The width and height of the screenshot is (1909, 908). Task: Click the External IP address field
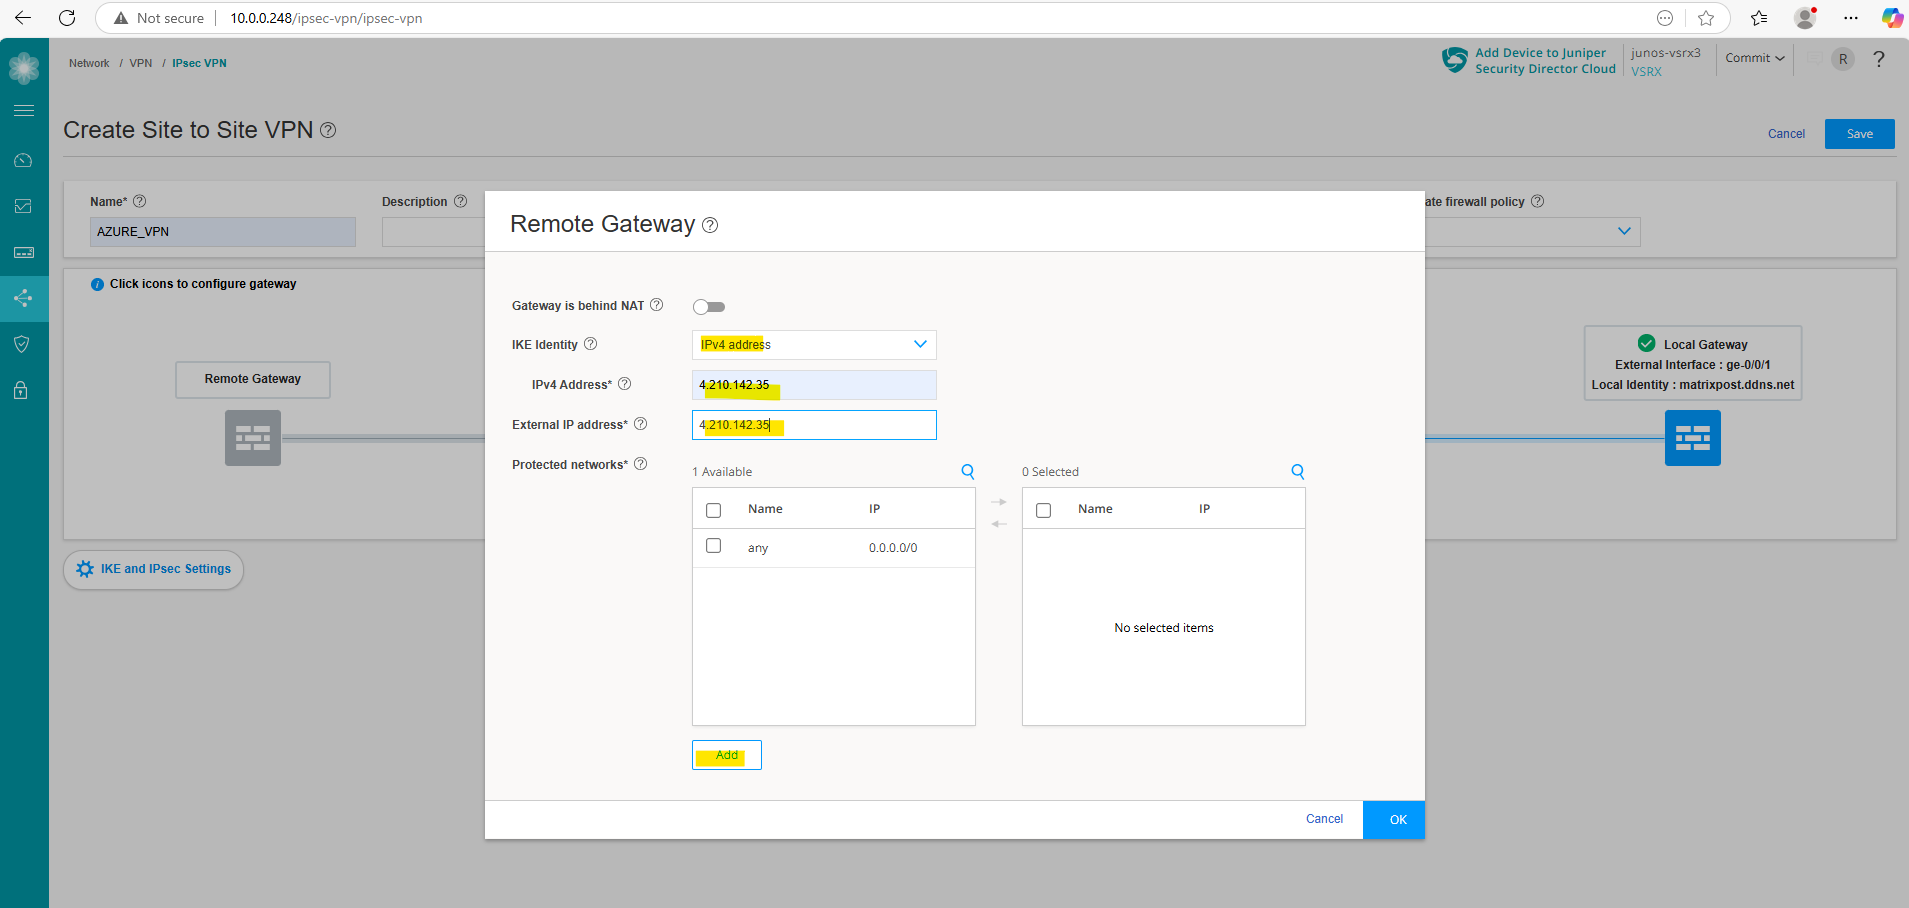(x=814, y=425)
